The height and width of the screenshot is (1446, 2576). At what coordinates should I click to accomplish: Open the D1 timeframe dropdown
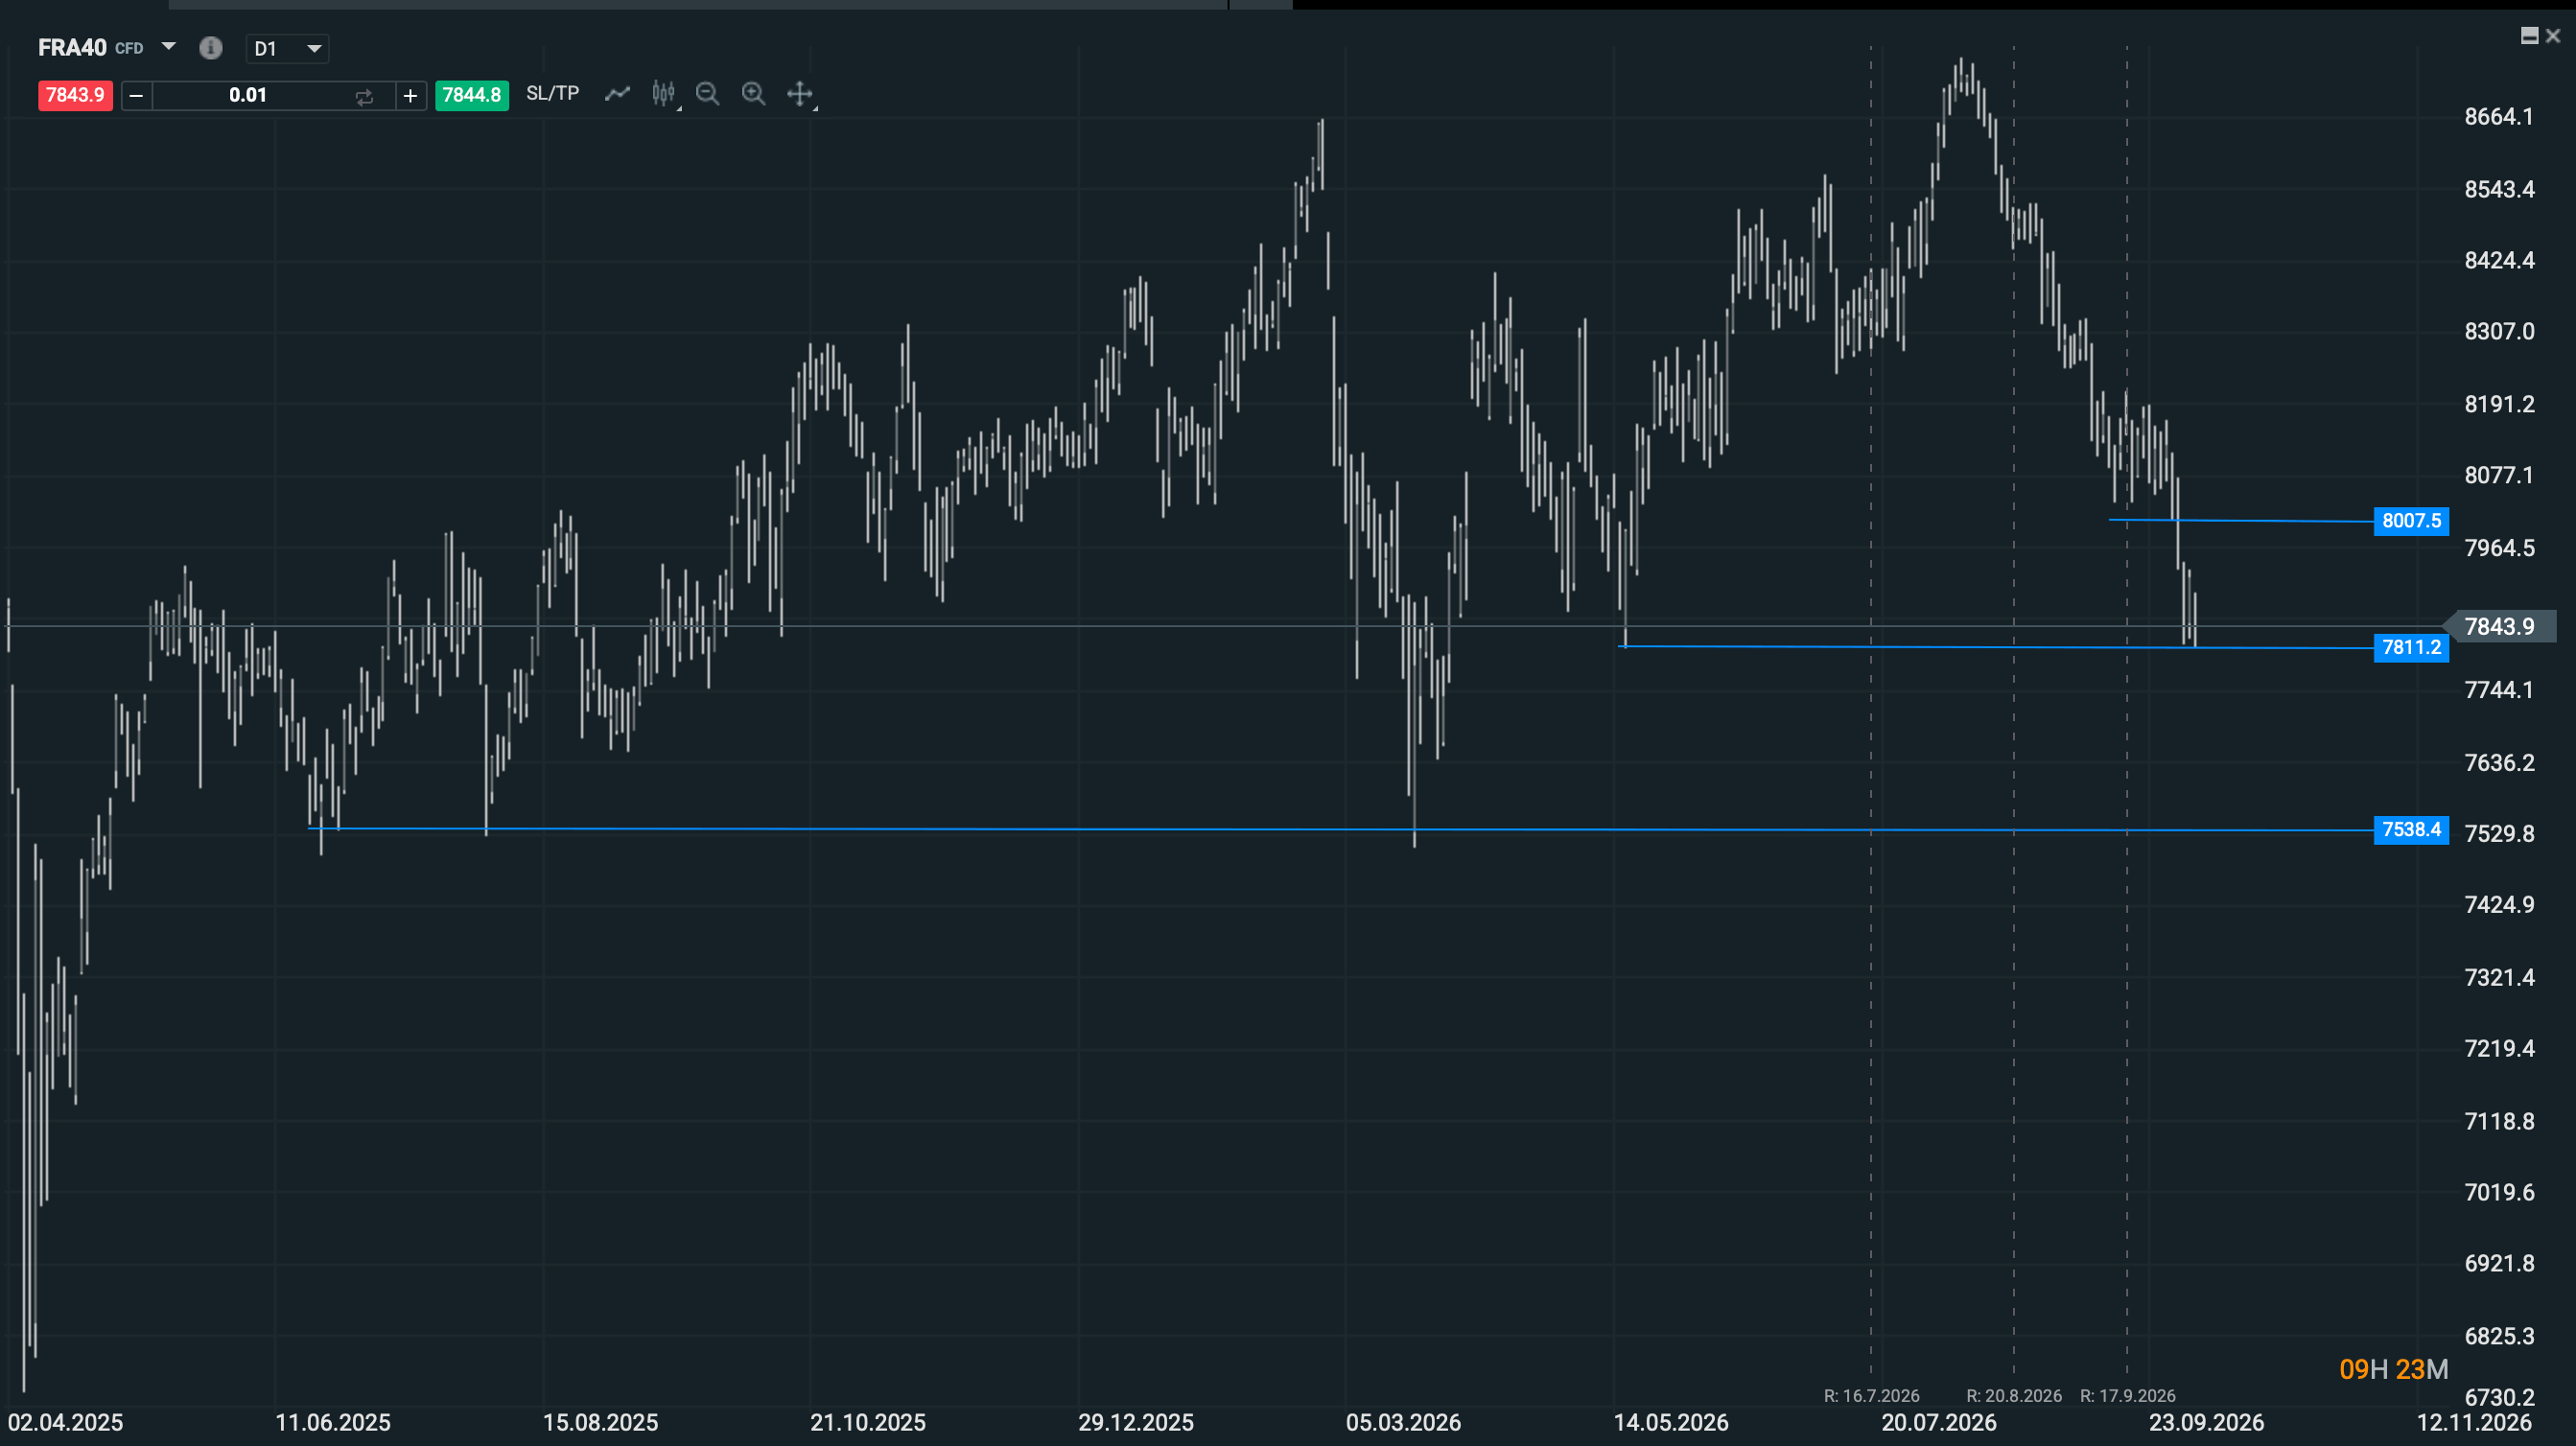[288, 48]
